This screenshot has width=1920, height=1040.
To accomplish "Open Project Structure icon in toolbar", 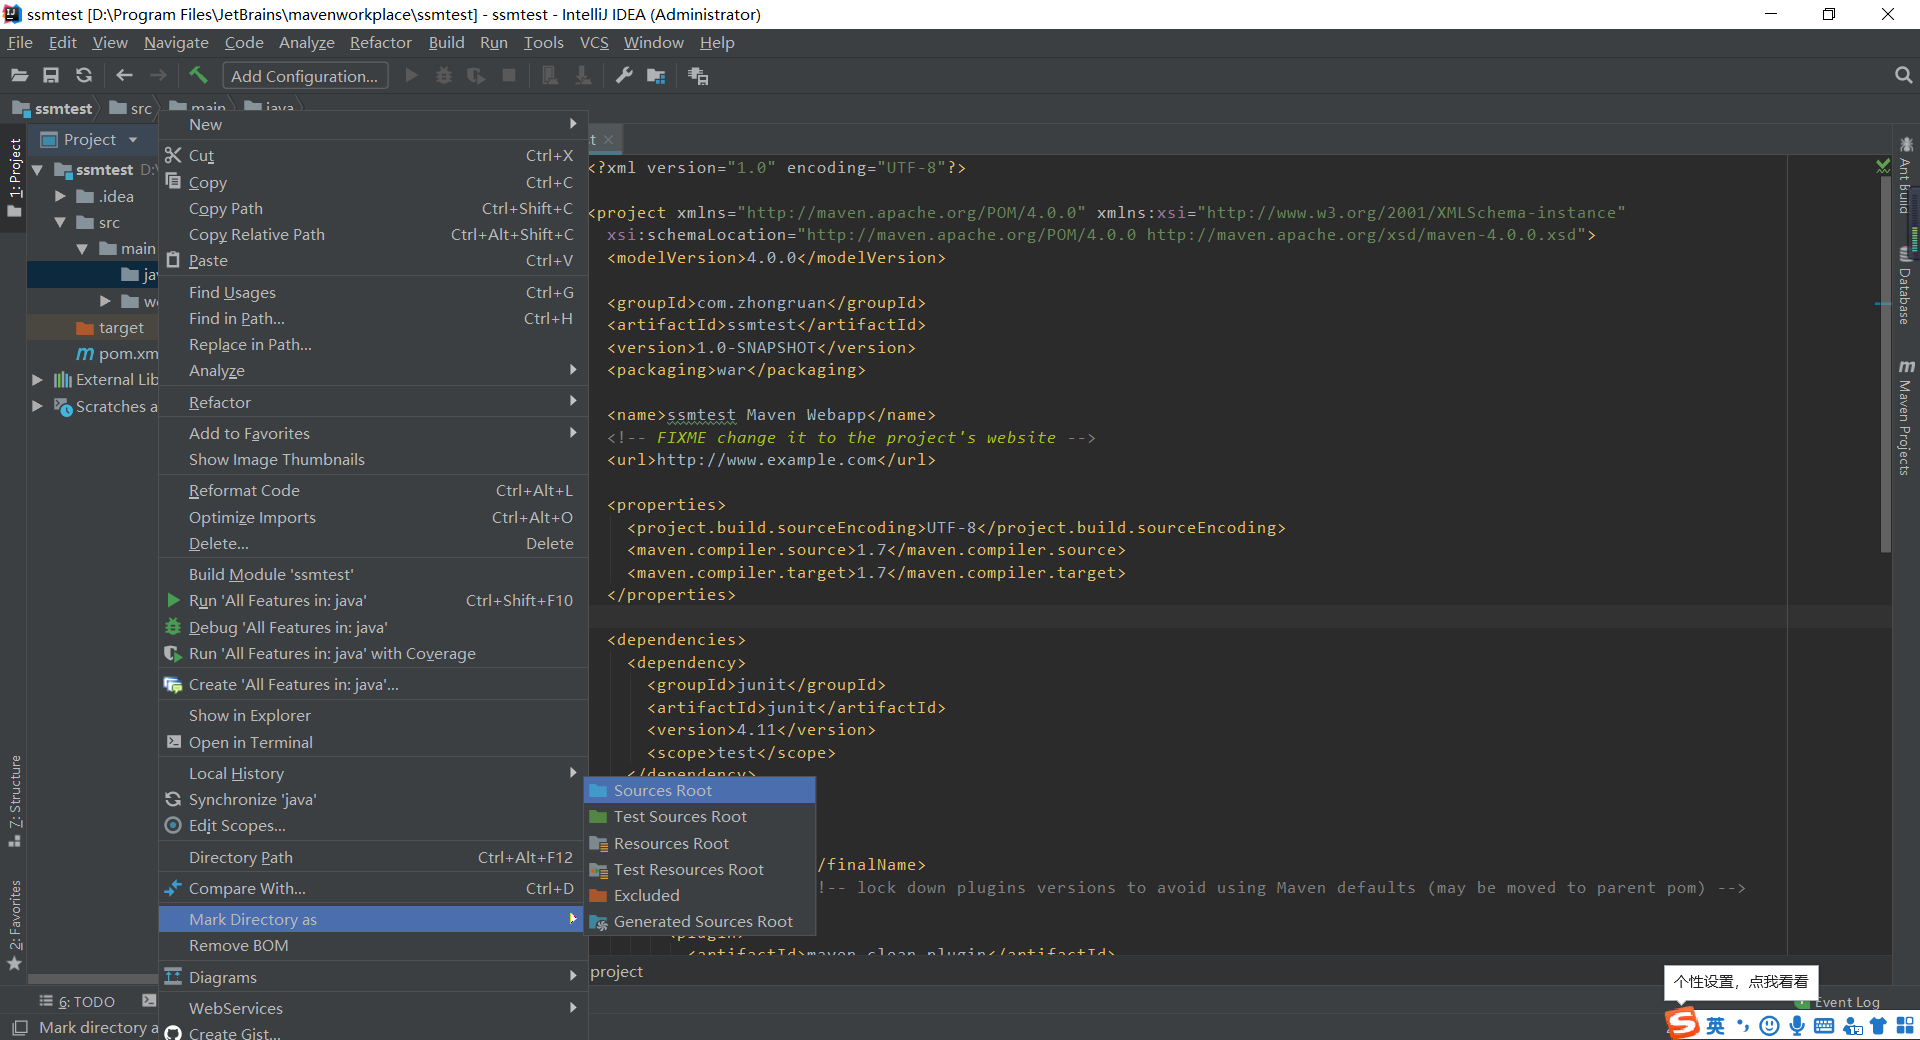I will click(656, 75).
